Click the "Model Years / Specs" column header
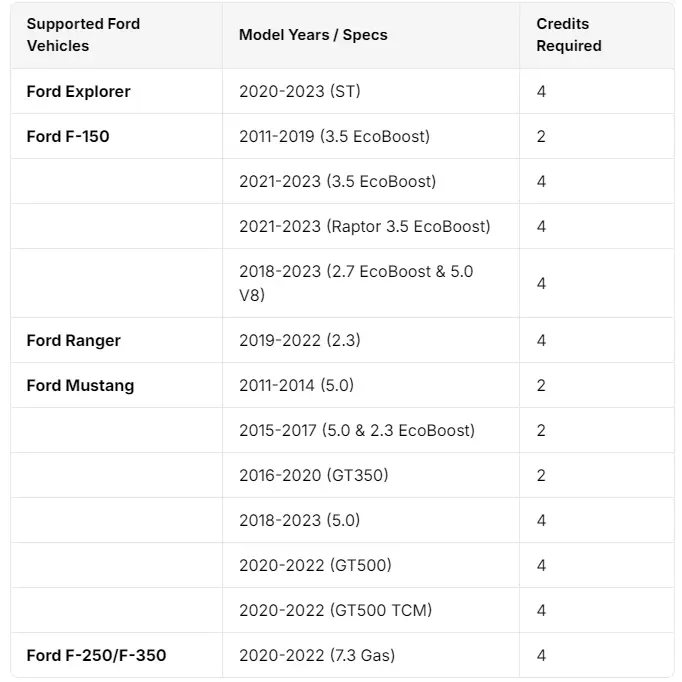This screenshot has width=682, height=682. (x=313, y=35)
